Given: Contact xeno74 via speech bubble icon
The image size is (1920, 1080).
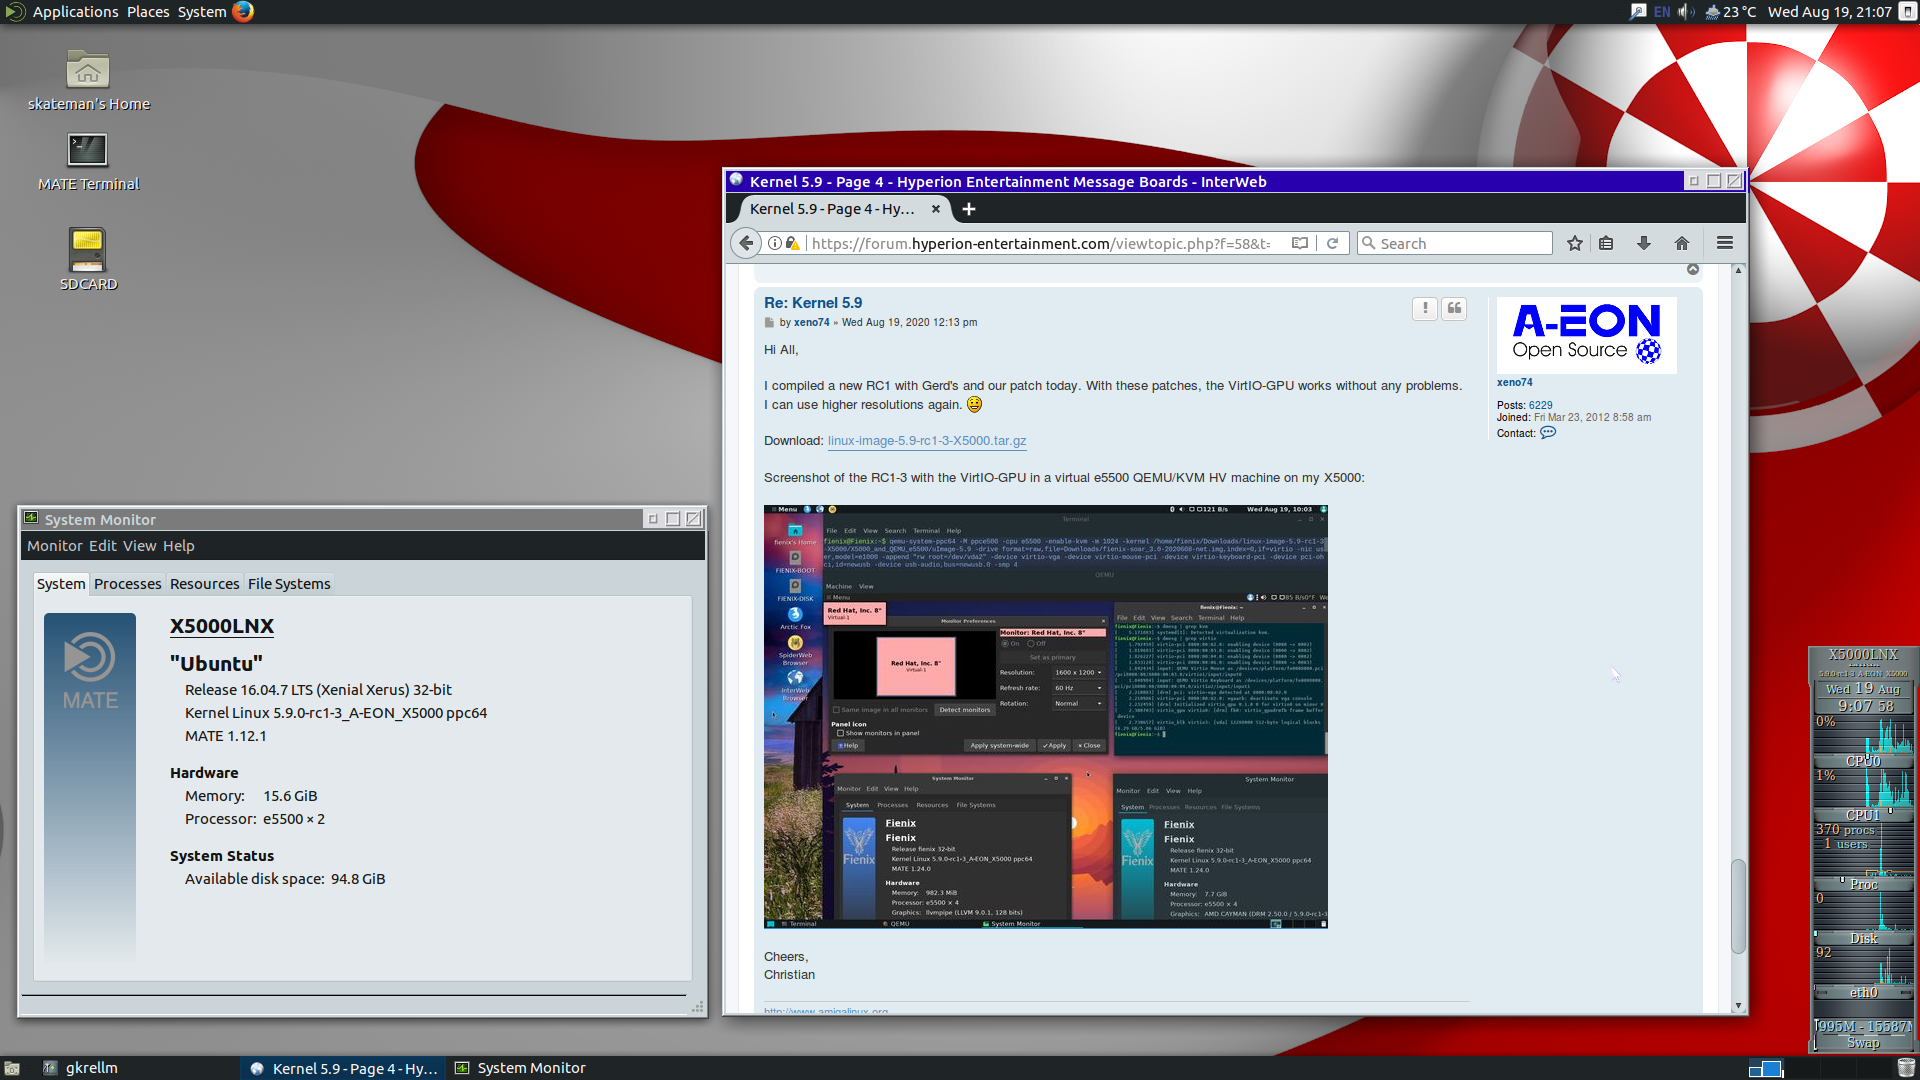Looking at the screenshot, I should click(x=1548, y=433).
